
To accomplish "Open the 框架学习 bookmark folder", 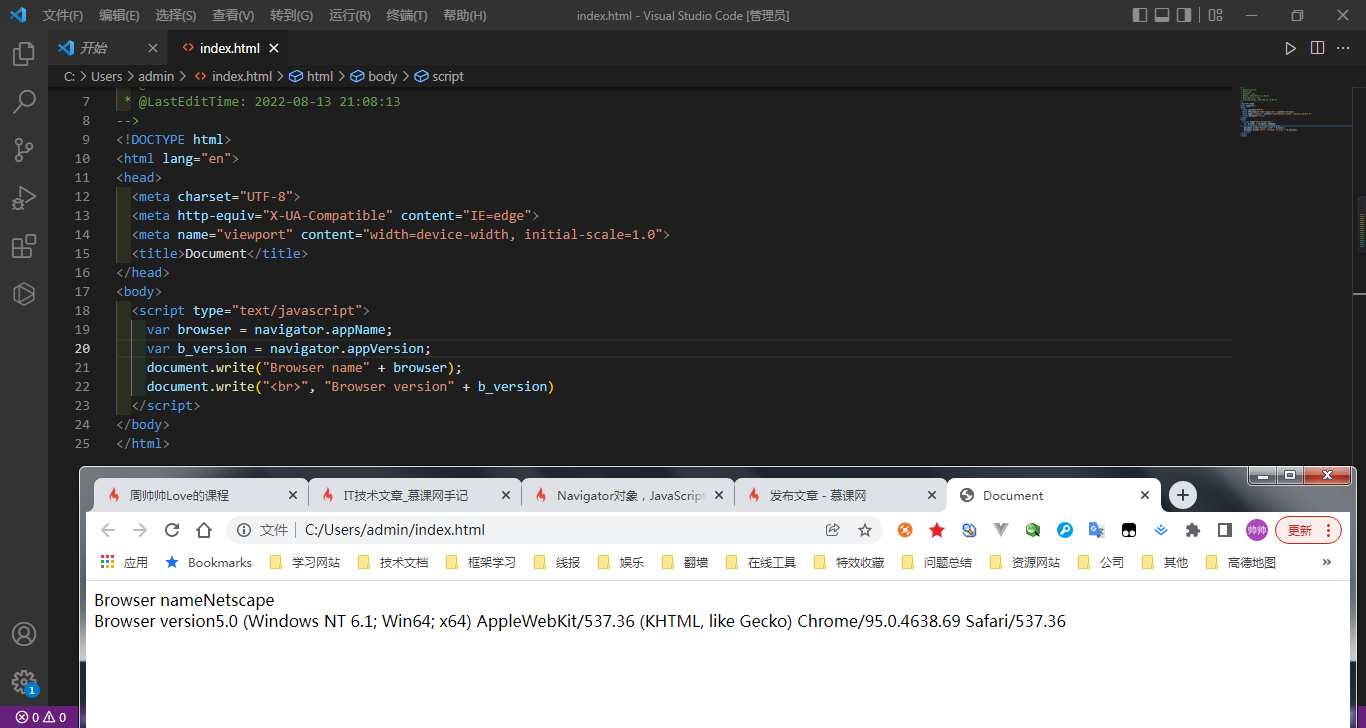I will 481,563.
